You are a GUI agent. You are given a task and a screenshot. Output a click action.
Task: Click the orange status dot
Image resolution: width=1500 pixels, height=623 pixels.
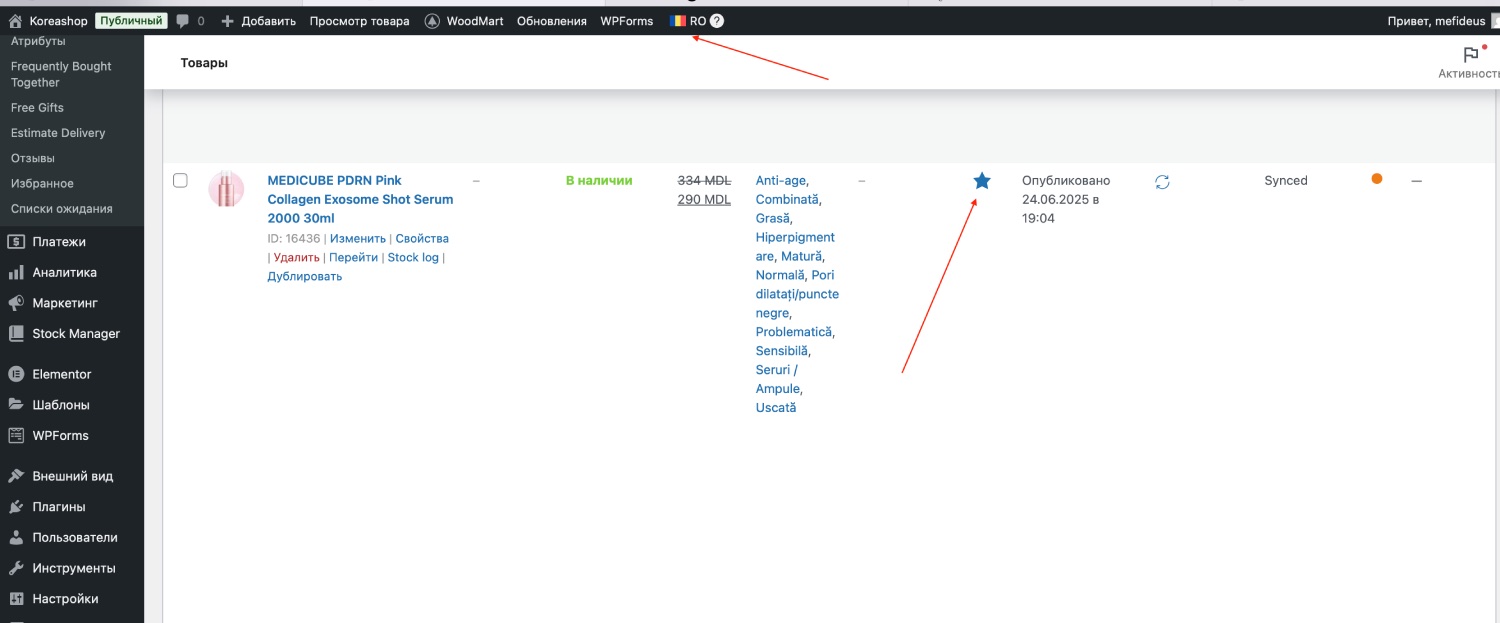click(x=1377, y=179)
